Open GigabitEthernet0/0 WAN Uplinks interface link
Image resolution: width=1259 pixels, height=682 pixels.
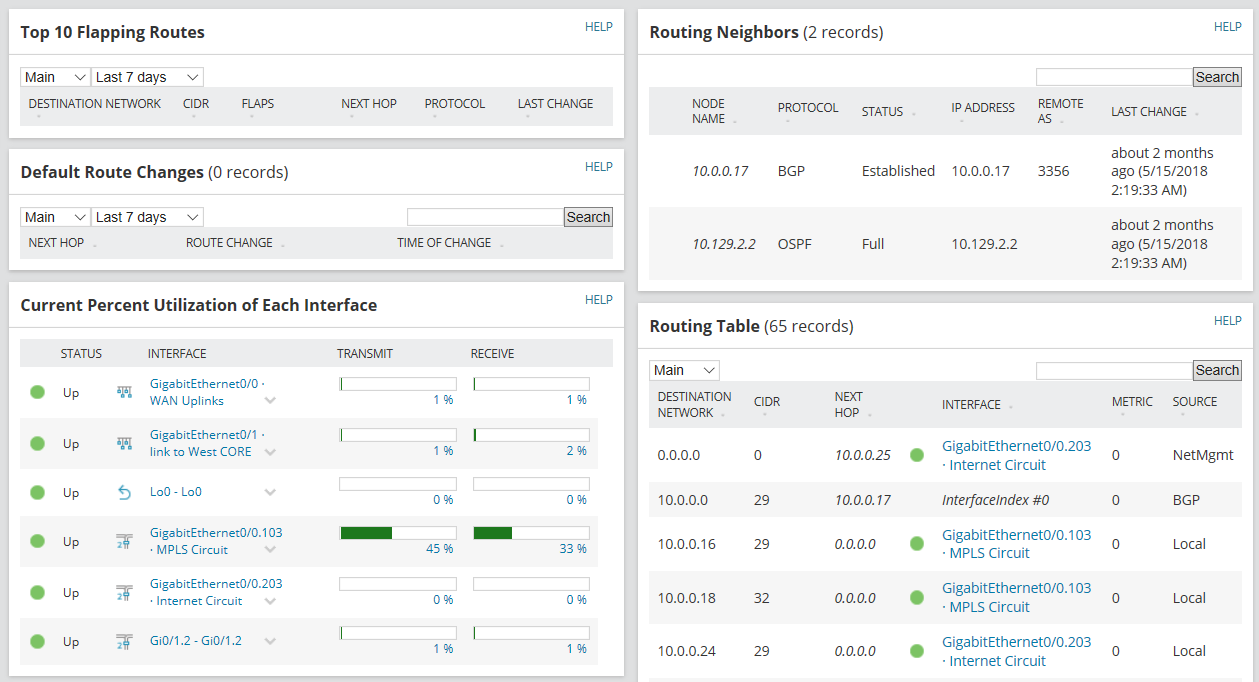(x=206, y=392)
